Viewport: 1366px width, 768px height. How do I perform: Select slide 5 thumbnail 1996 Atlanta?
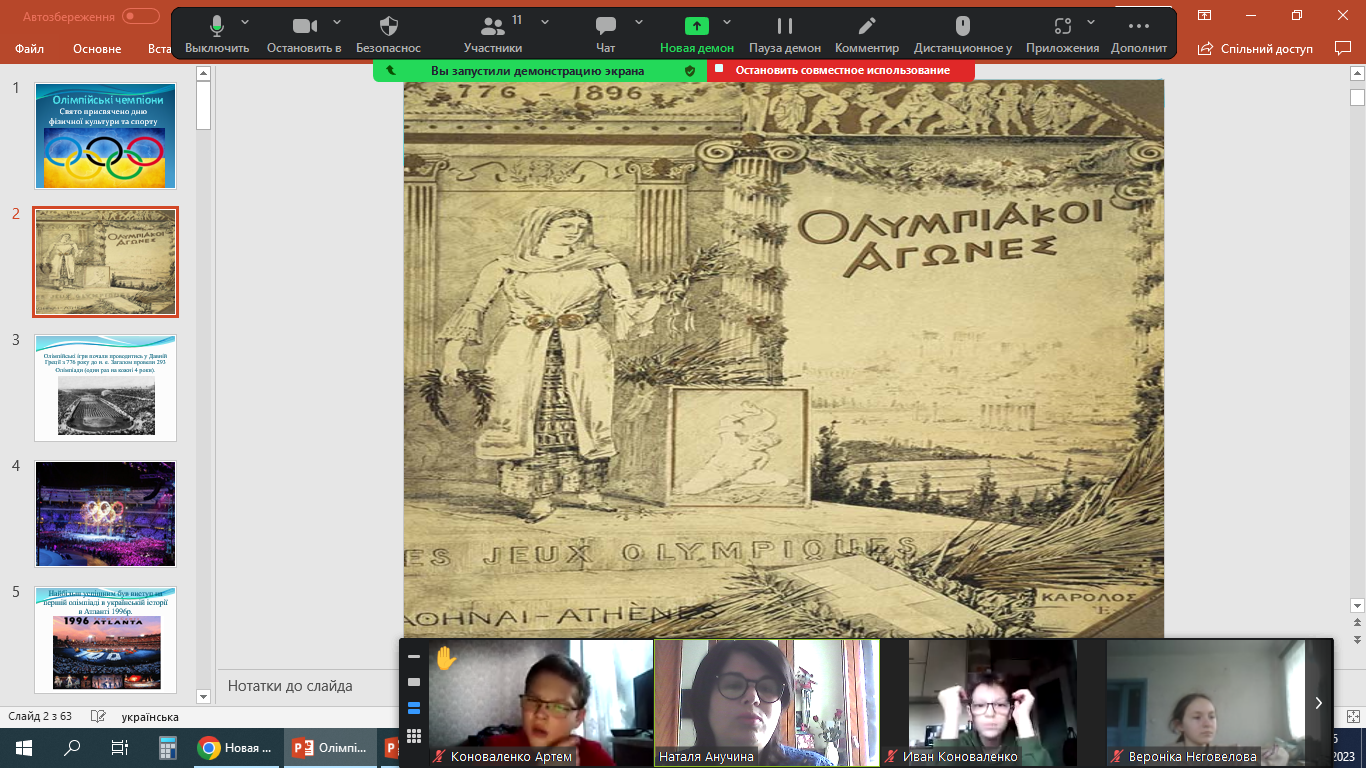[x=105, y=640]
